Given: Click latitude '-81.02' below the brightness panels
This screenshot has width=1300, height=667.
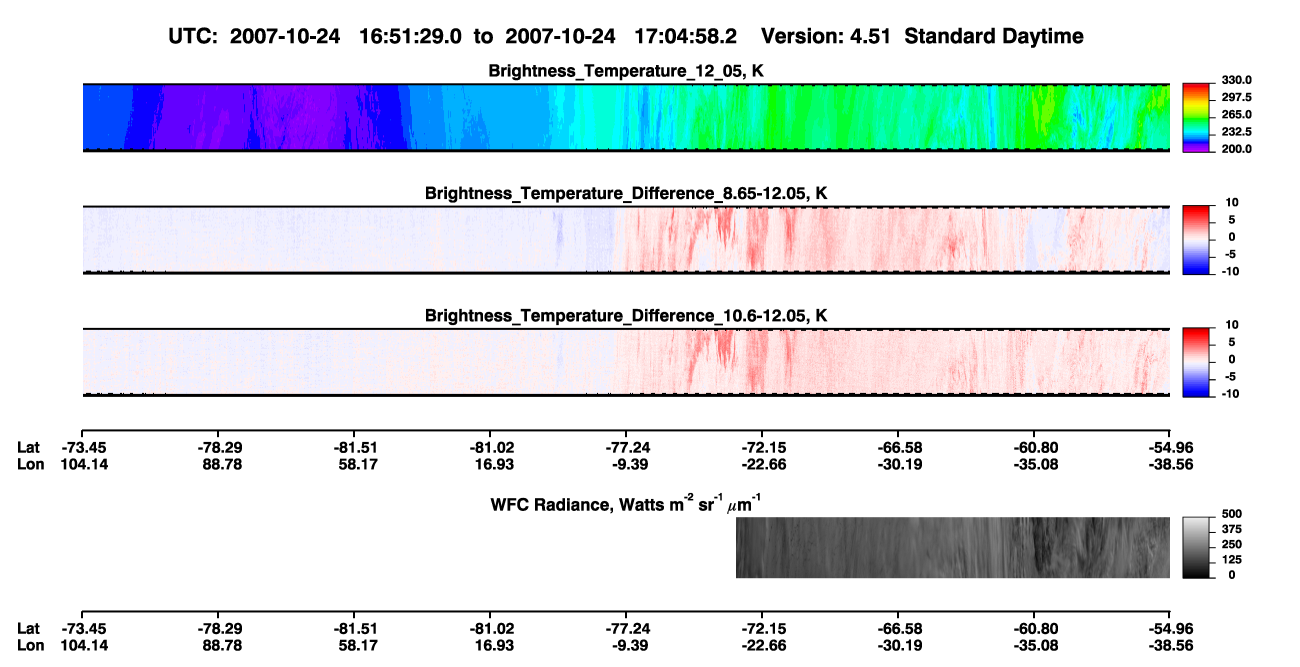Looking at the screenshot, I should (x=491, y=447).
